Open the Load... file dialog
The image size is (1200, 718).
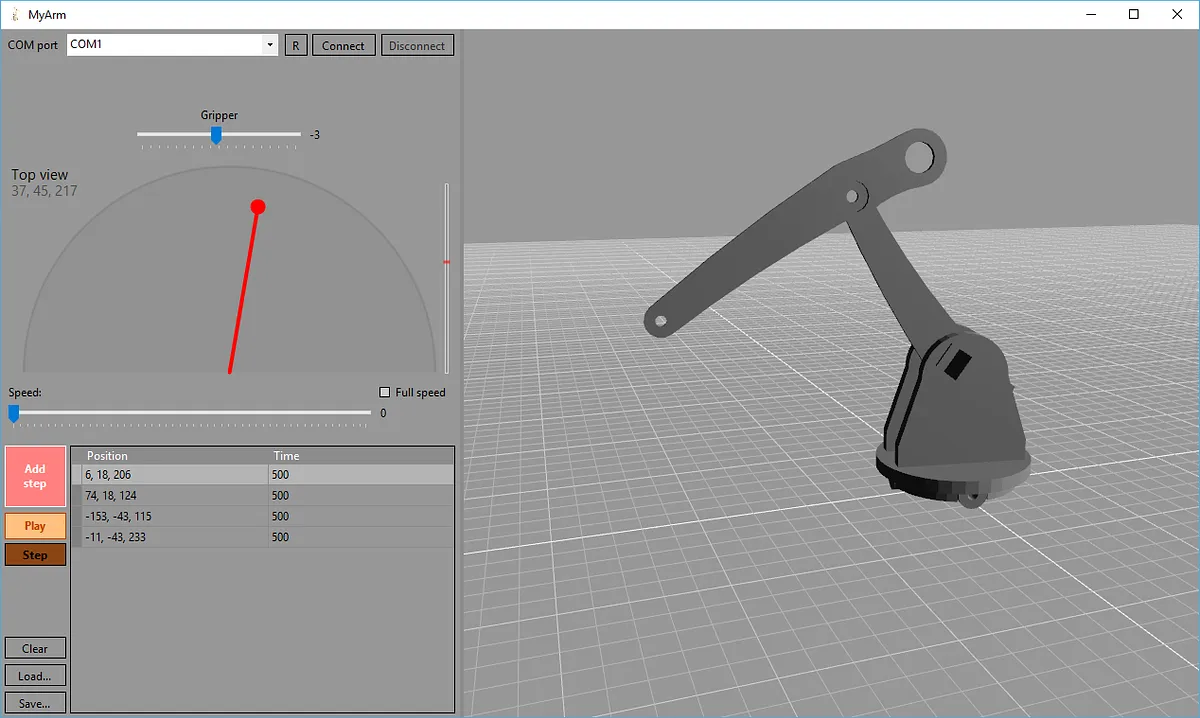[35, 675]
